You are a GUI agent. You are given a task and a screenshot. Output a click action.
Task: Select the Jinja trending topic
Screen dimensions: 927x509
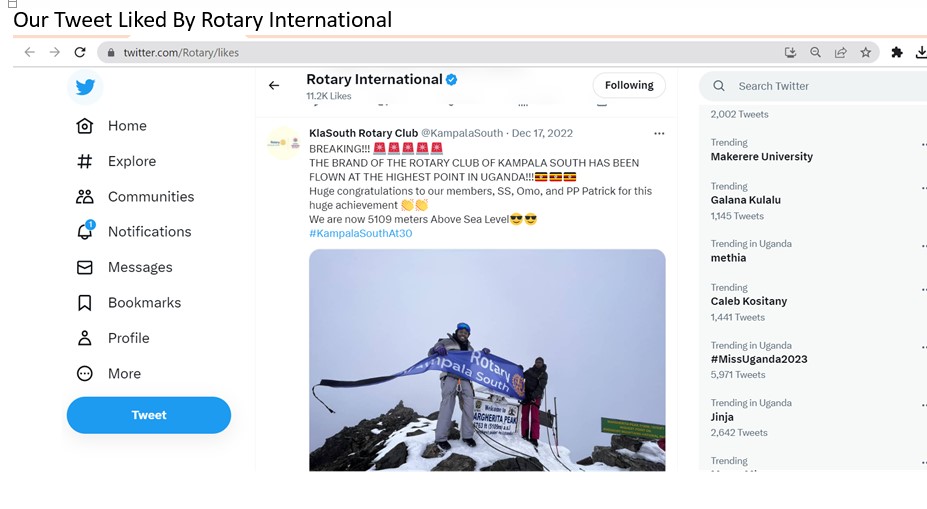pyautogui.click(x=722, y=417)
